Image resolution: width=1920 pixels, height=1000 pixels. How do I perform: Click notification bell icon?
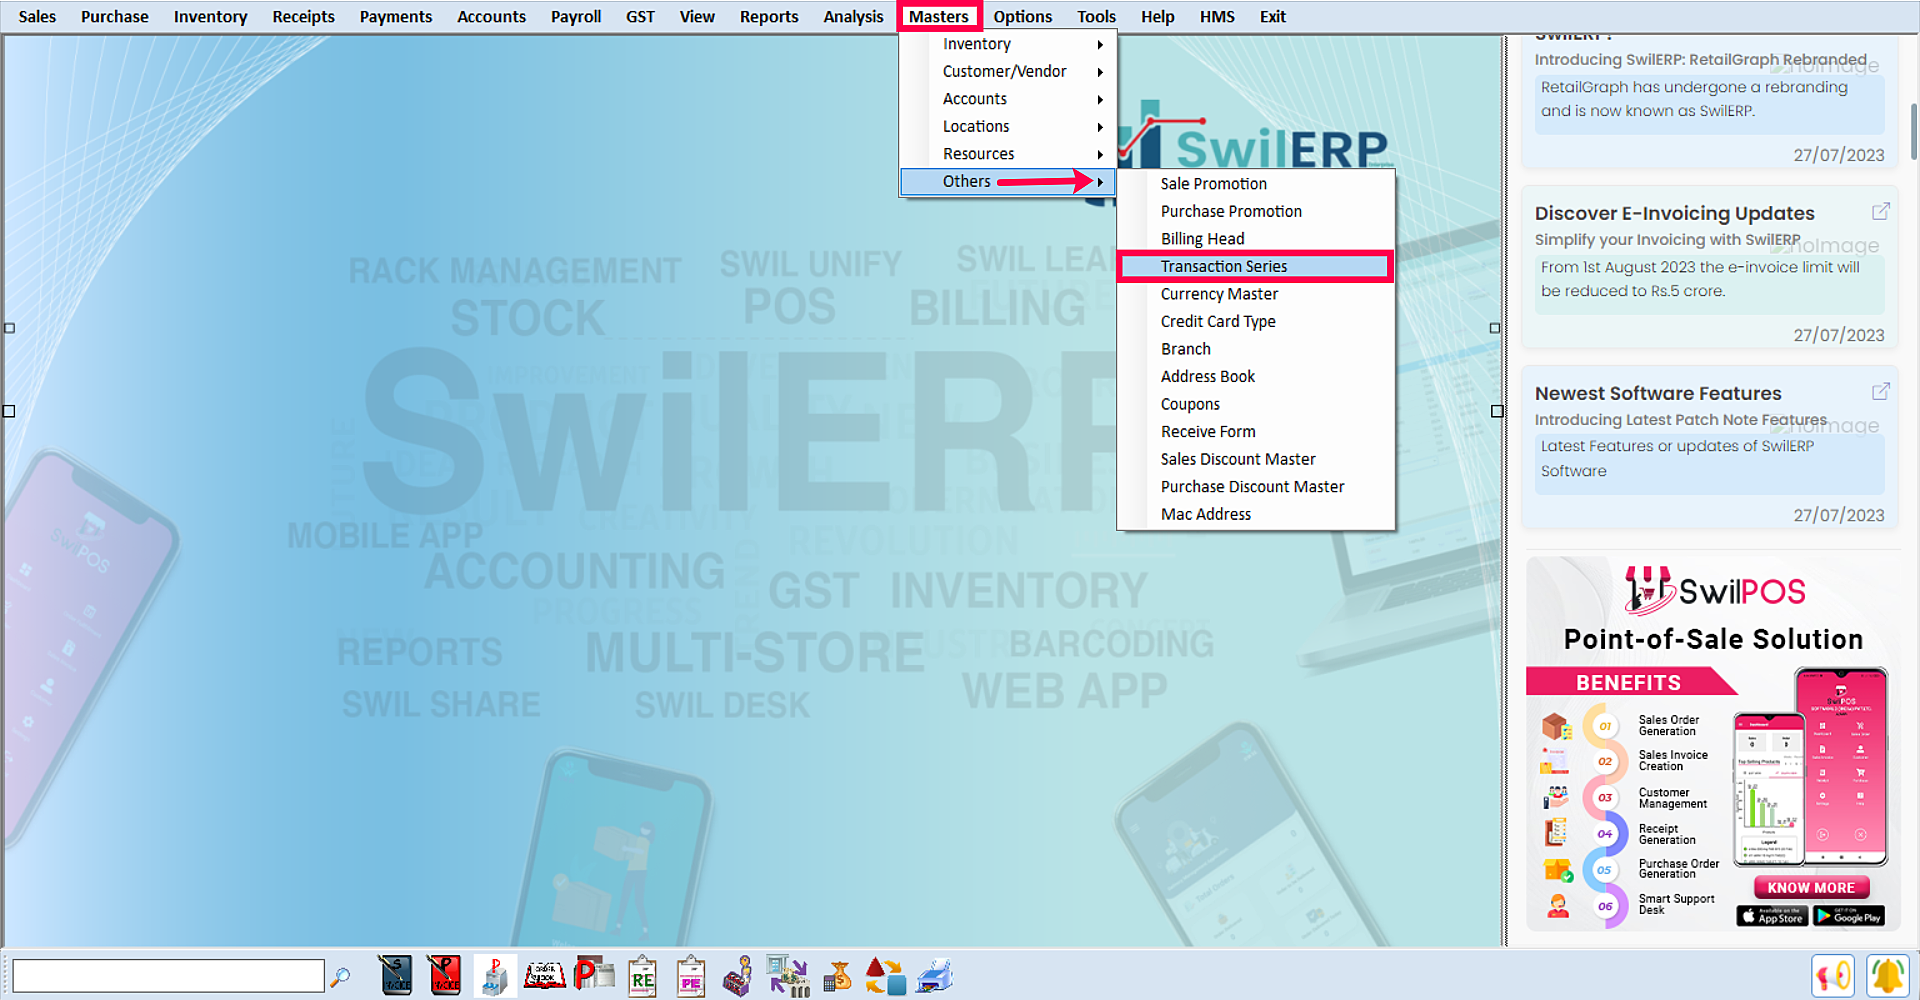point(1888,975)
